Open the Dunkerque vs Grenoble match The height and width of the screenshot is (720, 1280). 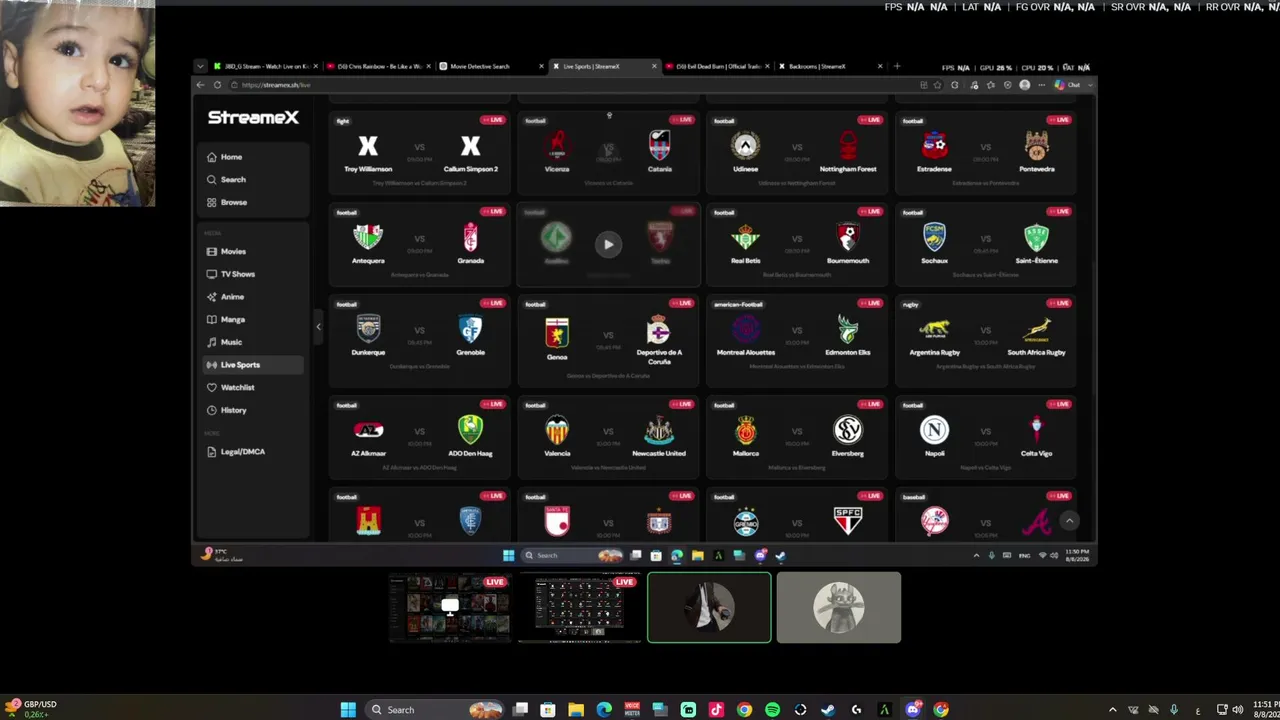(419, 341)
